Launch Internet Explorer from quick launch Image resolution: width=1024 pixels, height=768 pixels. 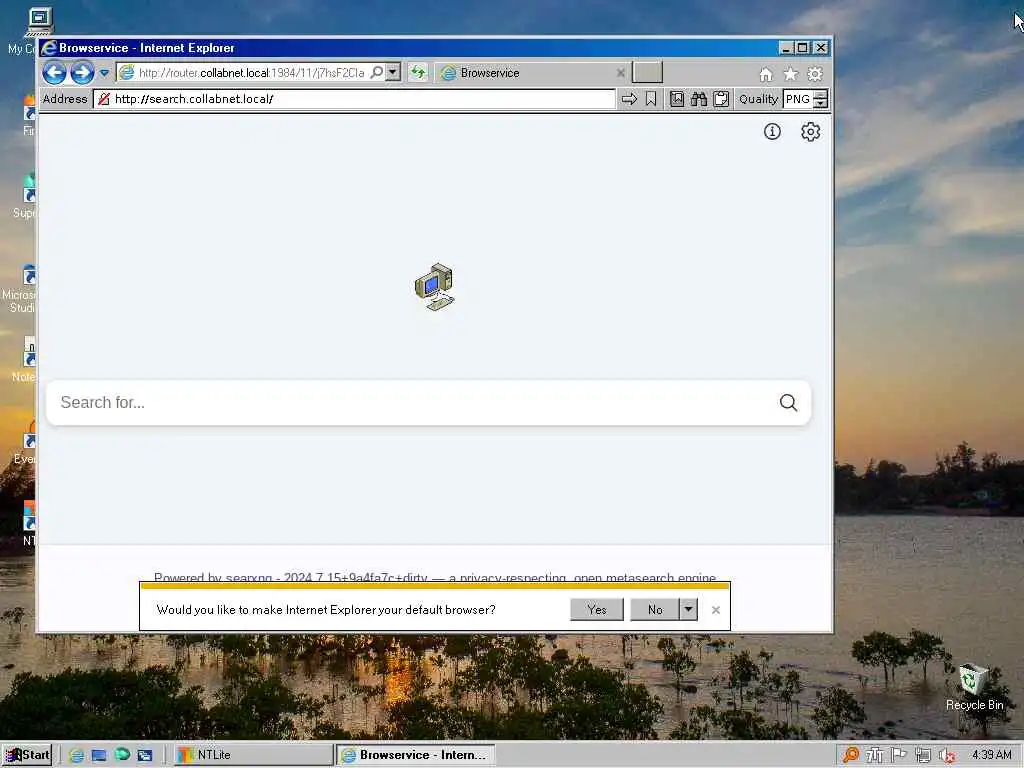(76, 756)
